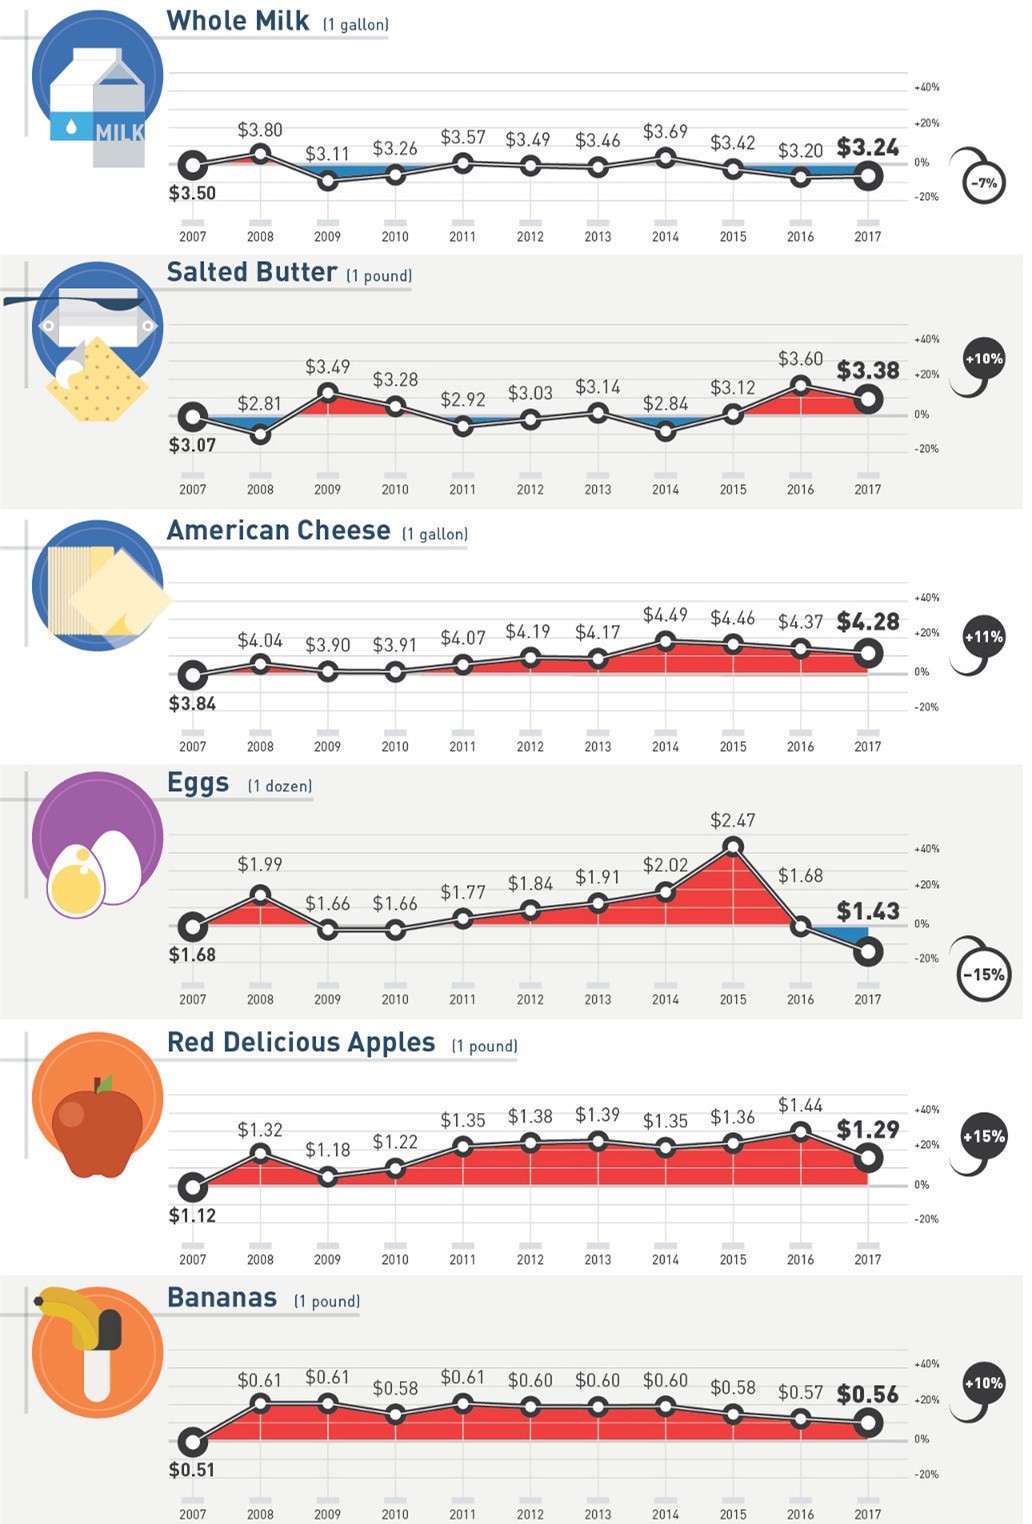Select the American Cheese slices icon

(98, 586)
